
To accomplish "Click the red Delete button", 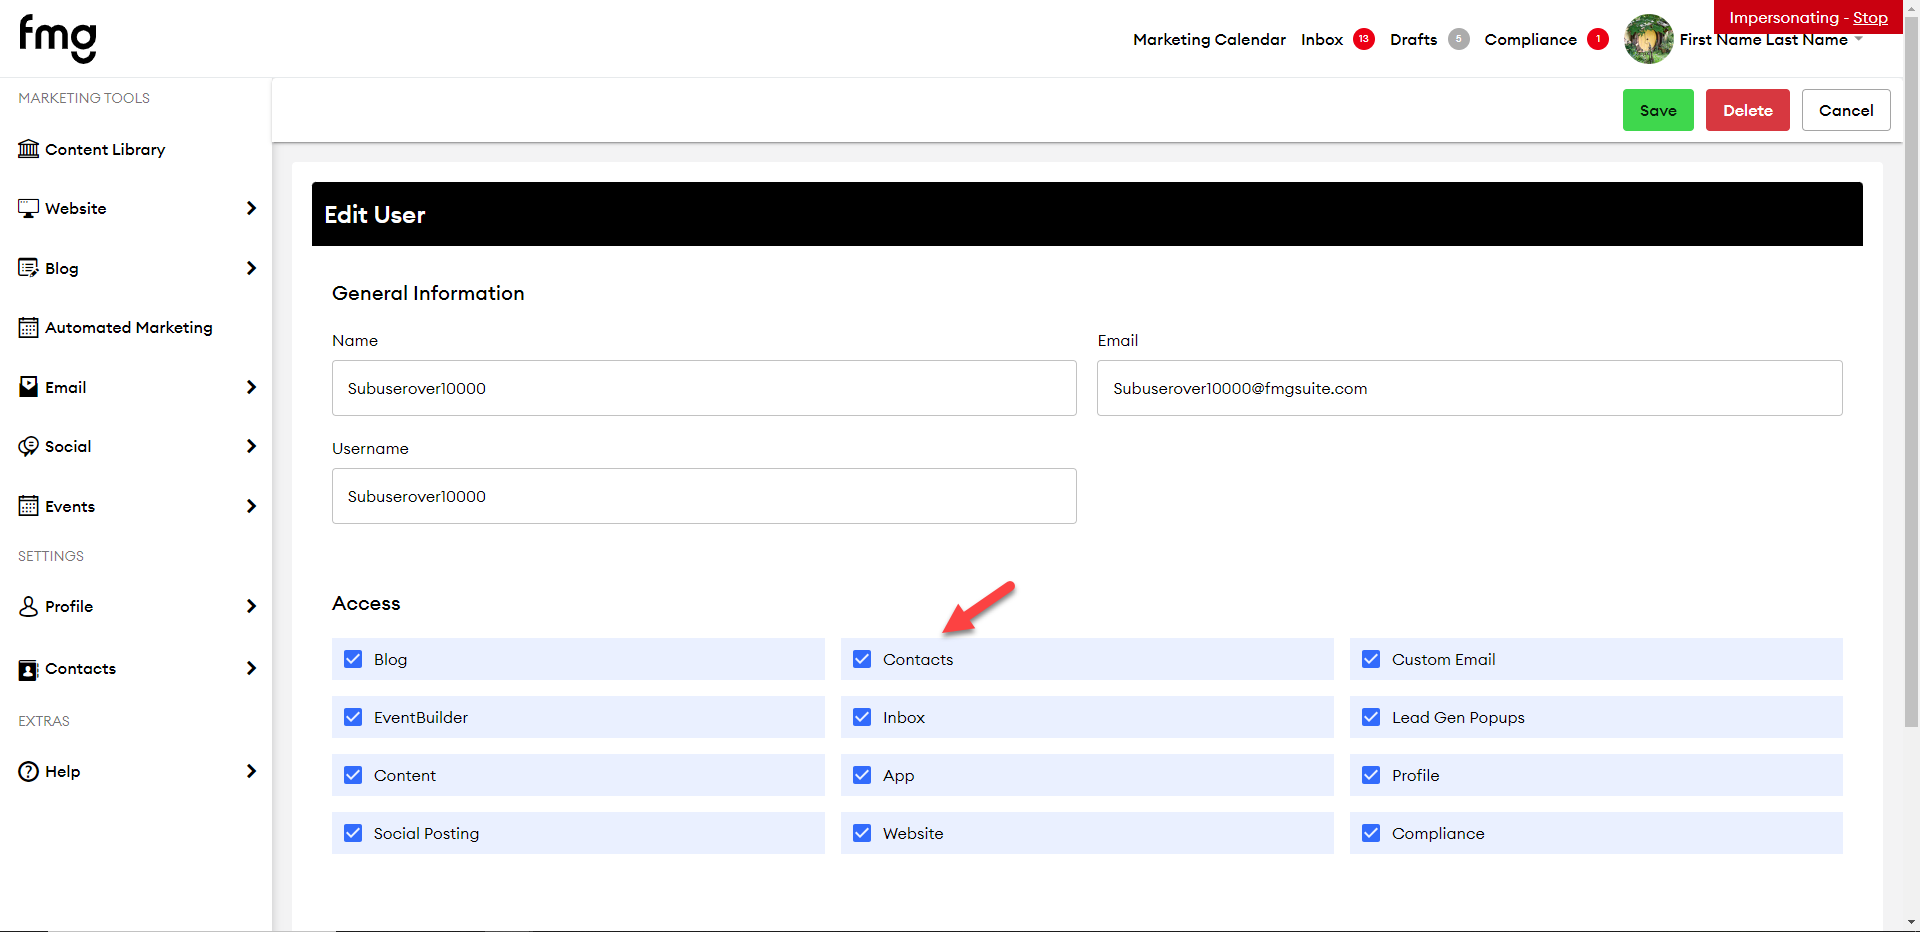I will pyautogui.click(x=1748, y=110).
